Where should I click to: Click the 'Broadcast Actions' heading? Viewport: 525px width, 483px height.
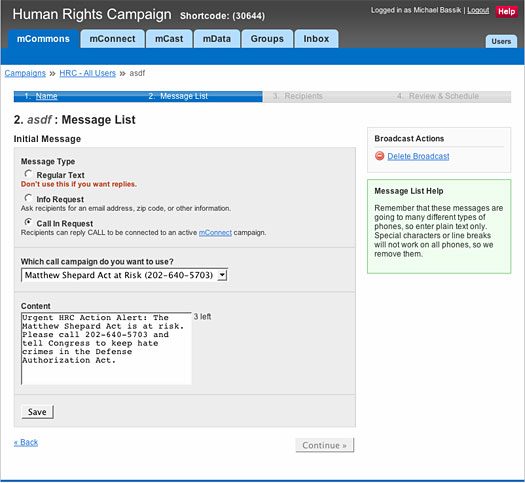pyautogui.click(x=409, y=139)
